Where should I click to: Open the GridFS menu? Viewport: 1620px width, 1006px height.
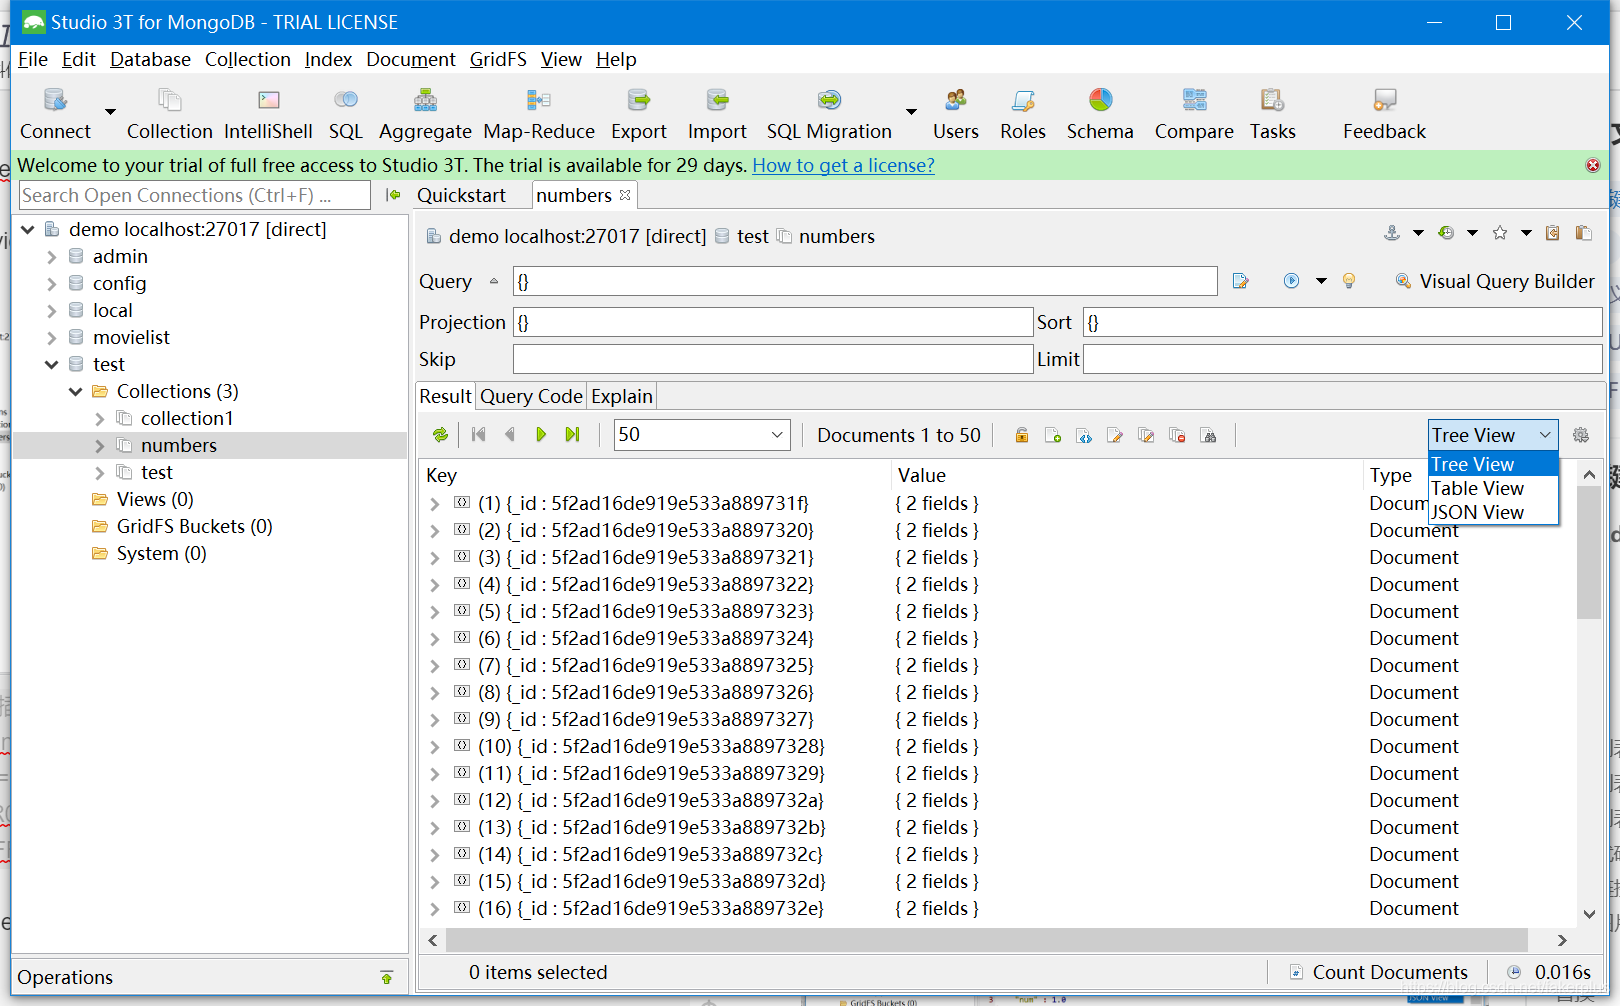click(498, 59)
